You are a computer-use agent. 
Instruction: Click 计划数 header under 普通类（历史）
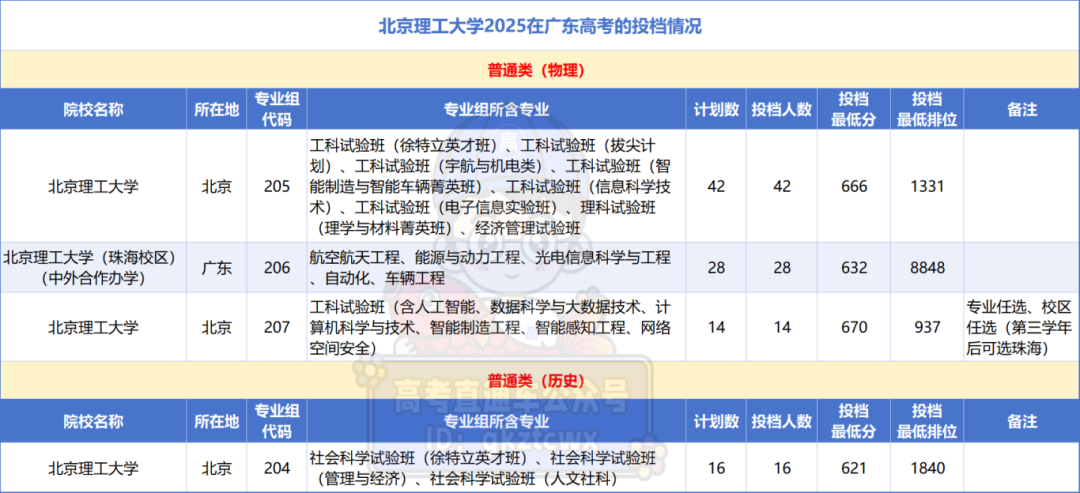point(716,421)
